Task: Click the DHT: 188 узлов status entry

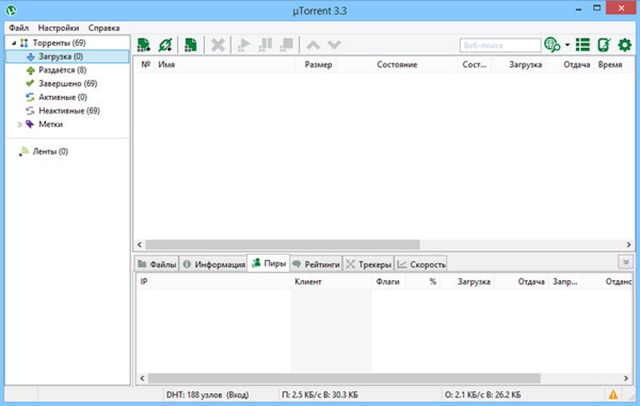Action: click(x=207, y=395)
